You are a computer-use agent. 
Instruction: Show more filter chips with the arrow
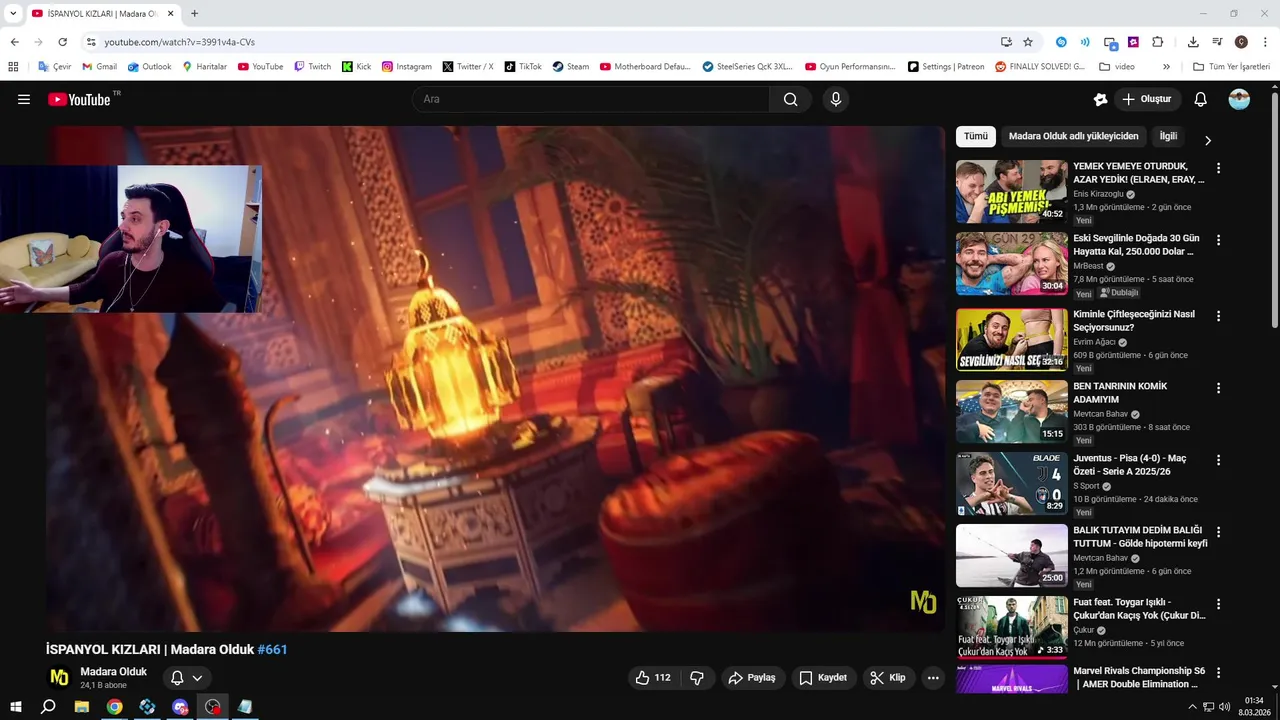[1207, 141]
